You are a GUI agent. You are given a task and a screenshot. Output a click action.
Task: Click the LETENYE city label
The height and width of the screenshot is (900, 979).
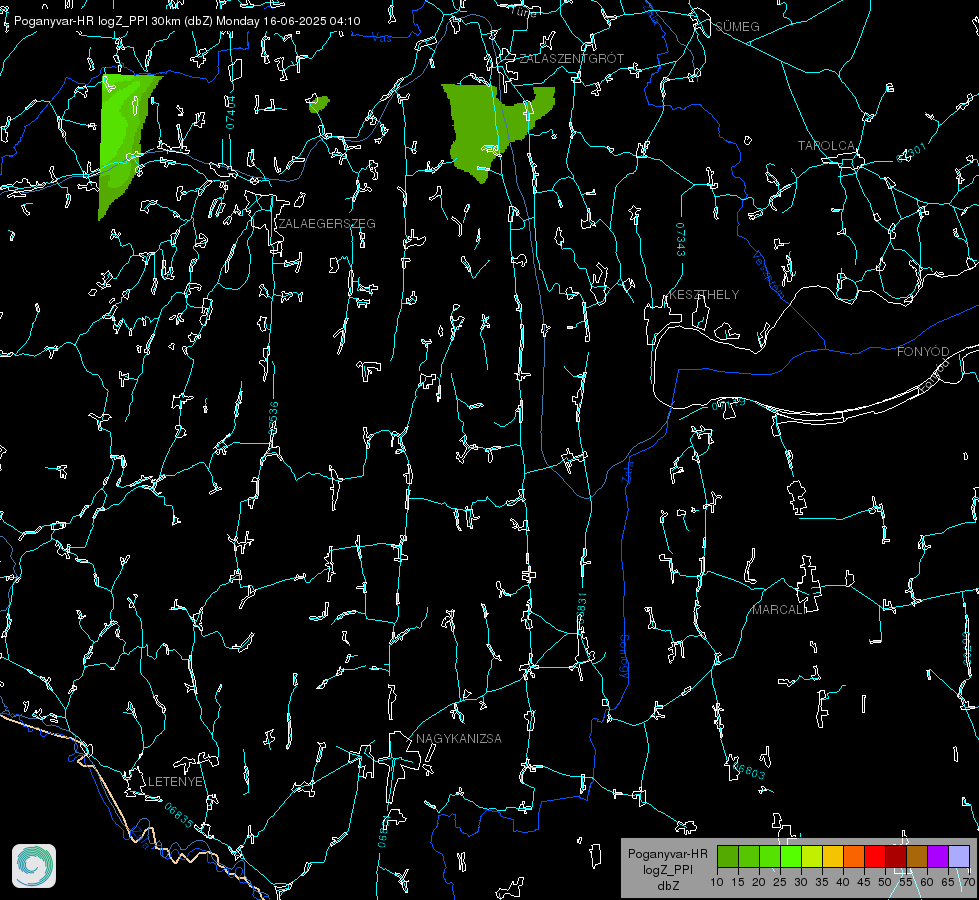(x=175, y=781)
